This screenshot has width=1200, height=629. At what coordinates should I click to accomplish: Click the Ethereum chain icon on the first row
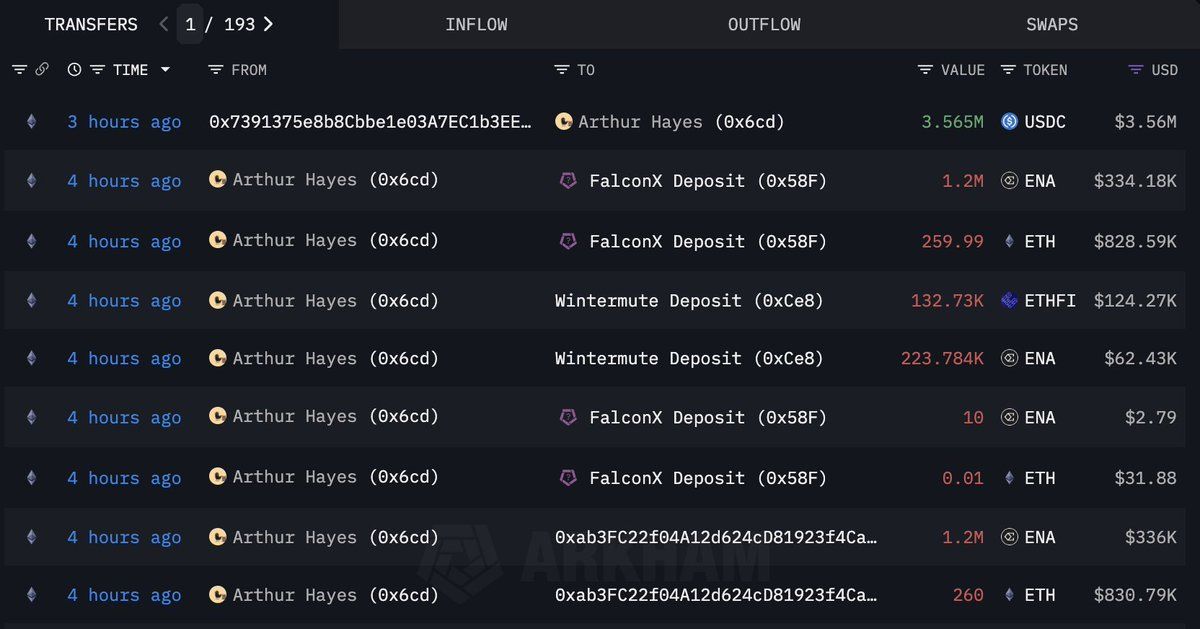click(31, 122)
